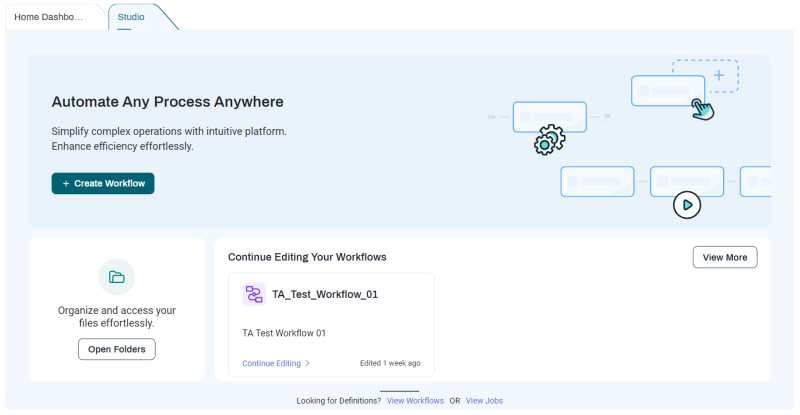Click the chevron next to Continue Editing
This screenshot has height=415, width=800.
pyautogui.click(x=308, y=364)
